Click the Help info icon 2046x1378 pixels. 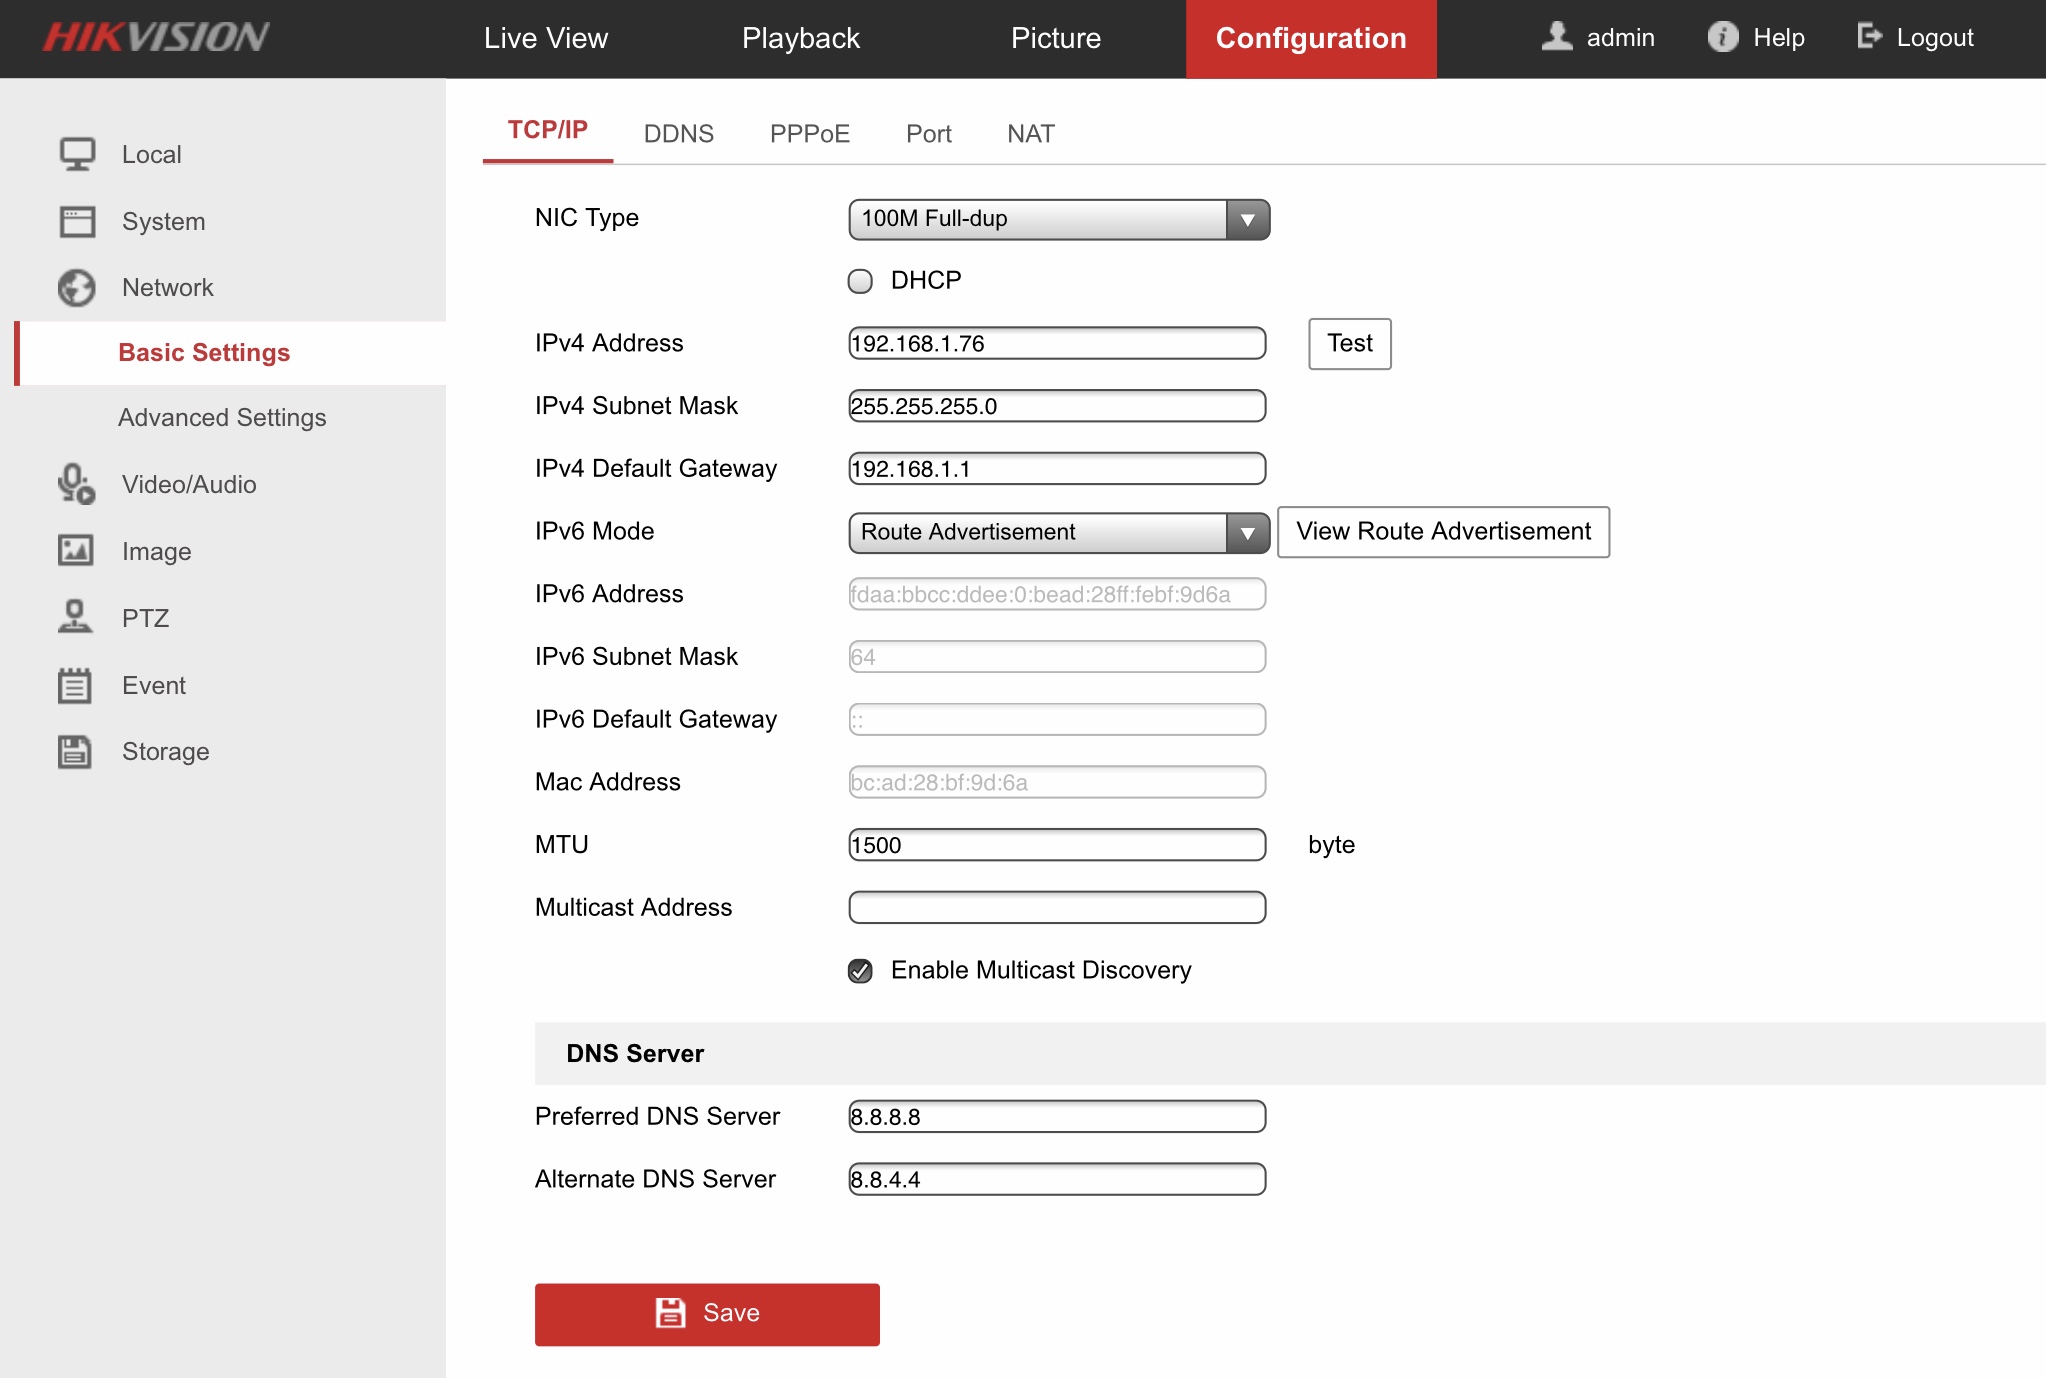coord(1722,38)
